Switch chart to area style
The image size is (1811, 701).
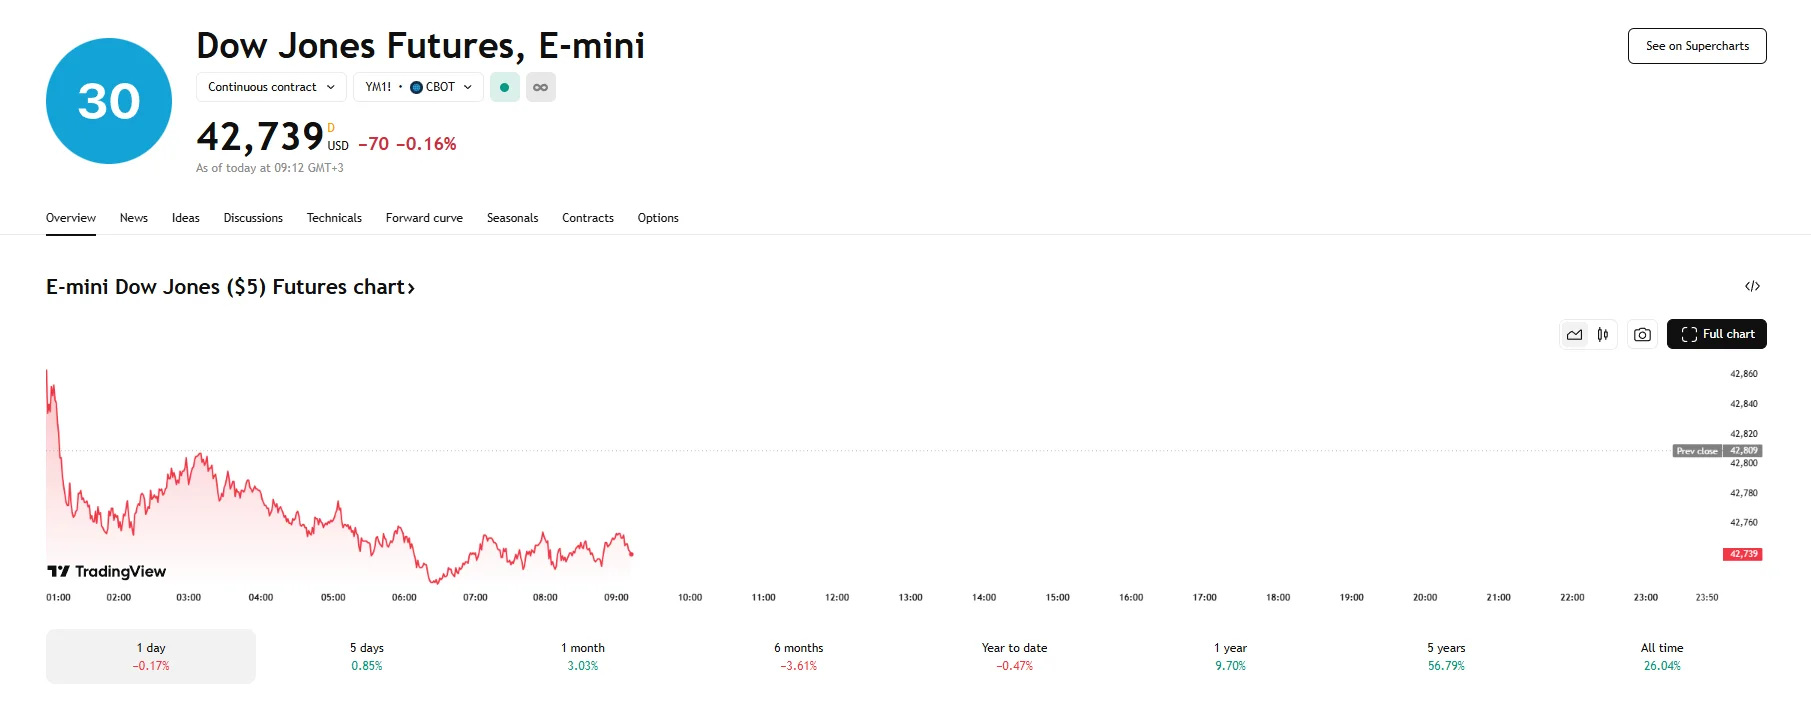pos(1574,334)
